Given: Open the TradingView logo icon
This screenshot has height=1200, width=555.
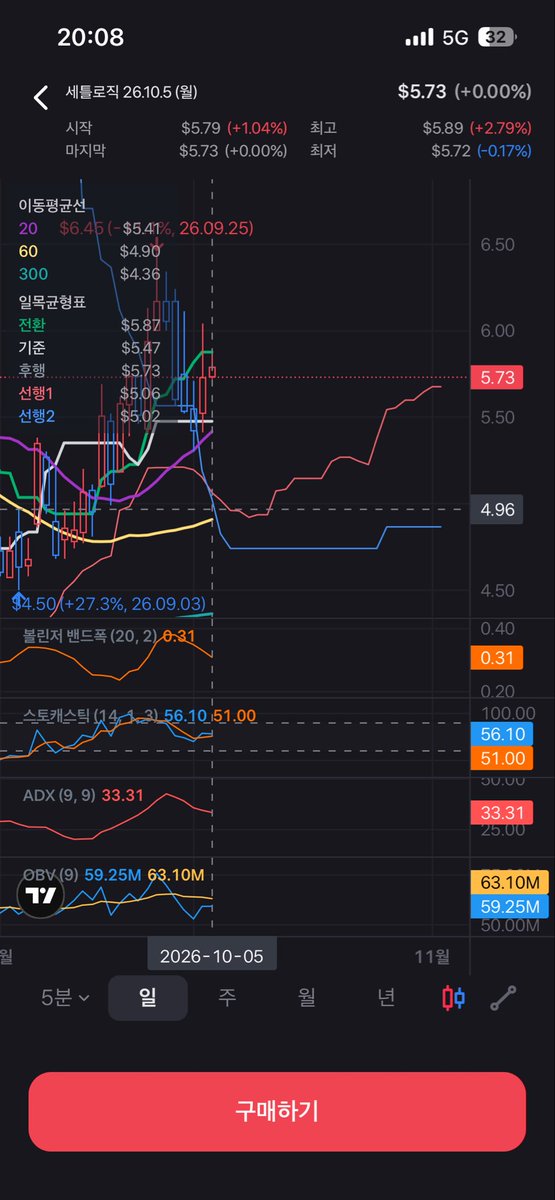Looking at the screenshot, I should point(41,895).
